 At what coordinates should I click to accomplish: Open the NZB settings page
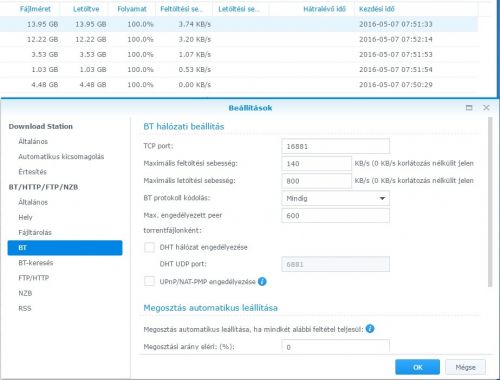point(25,293)
